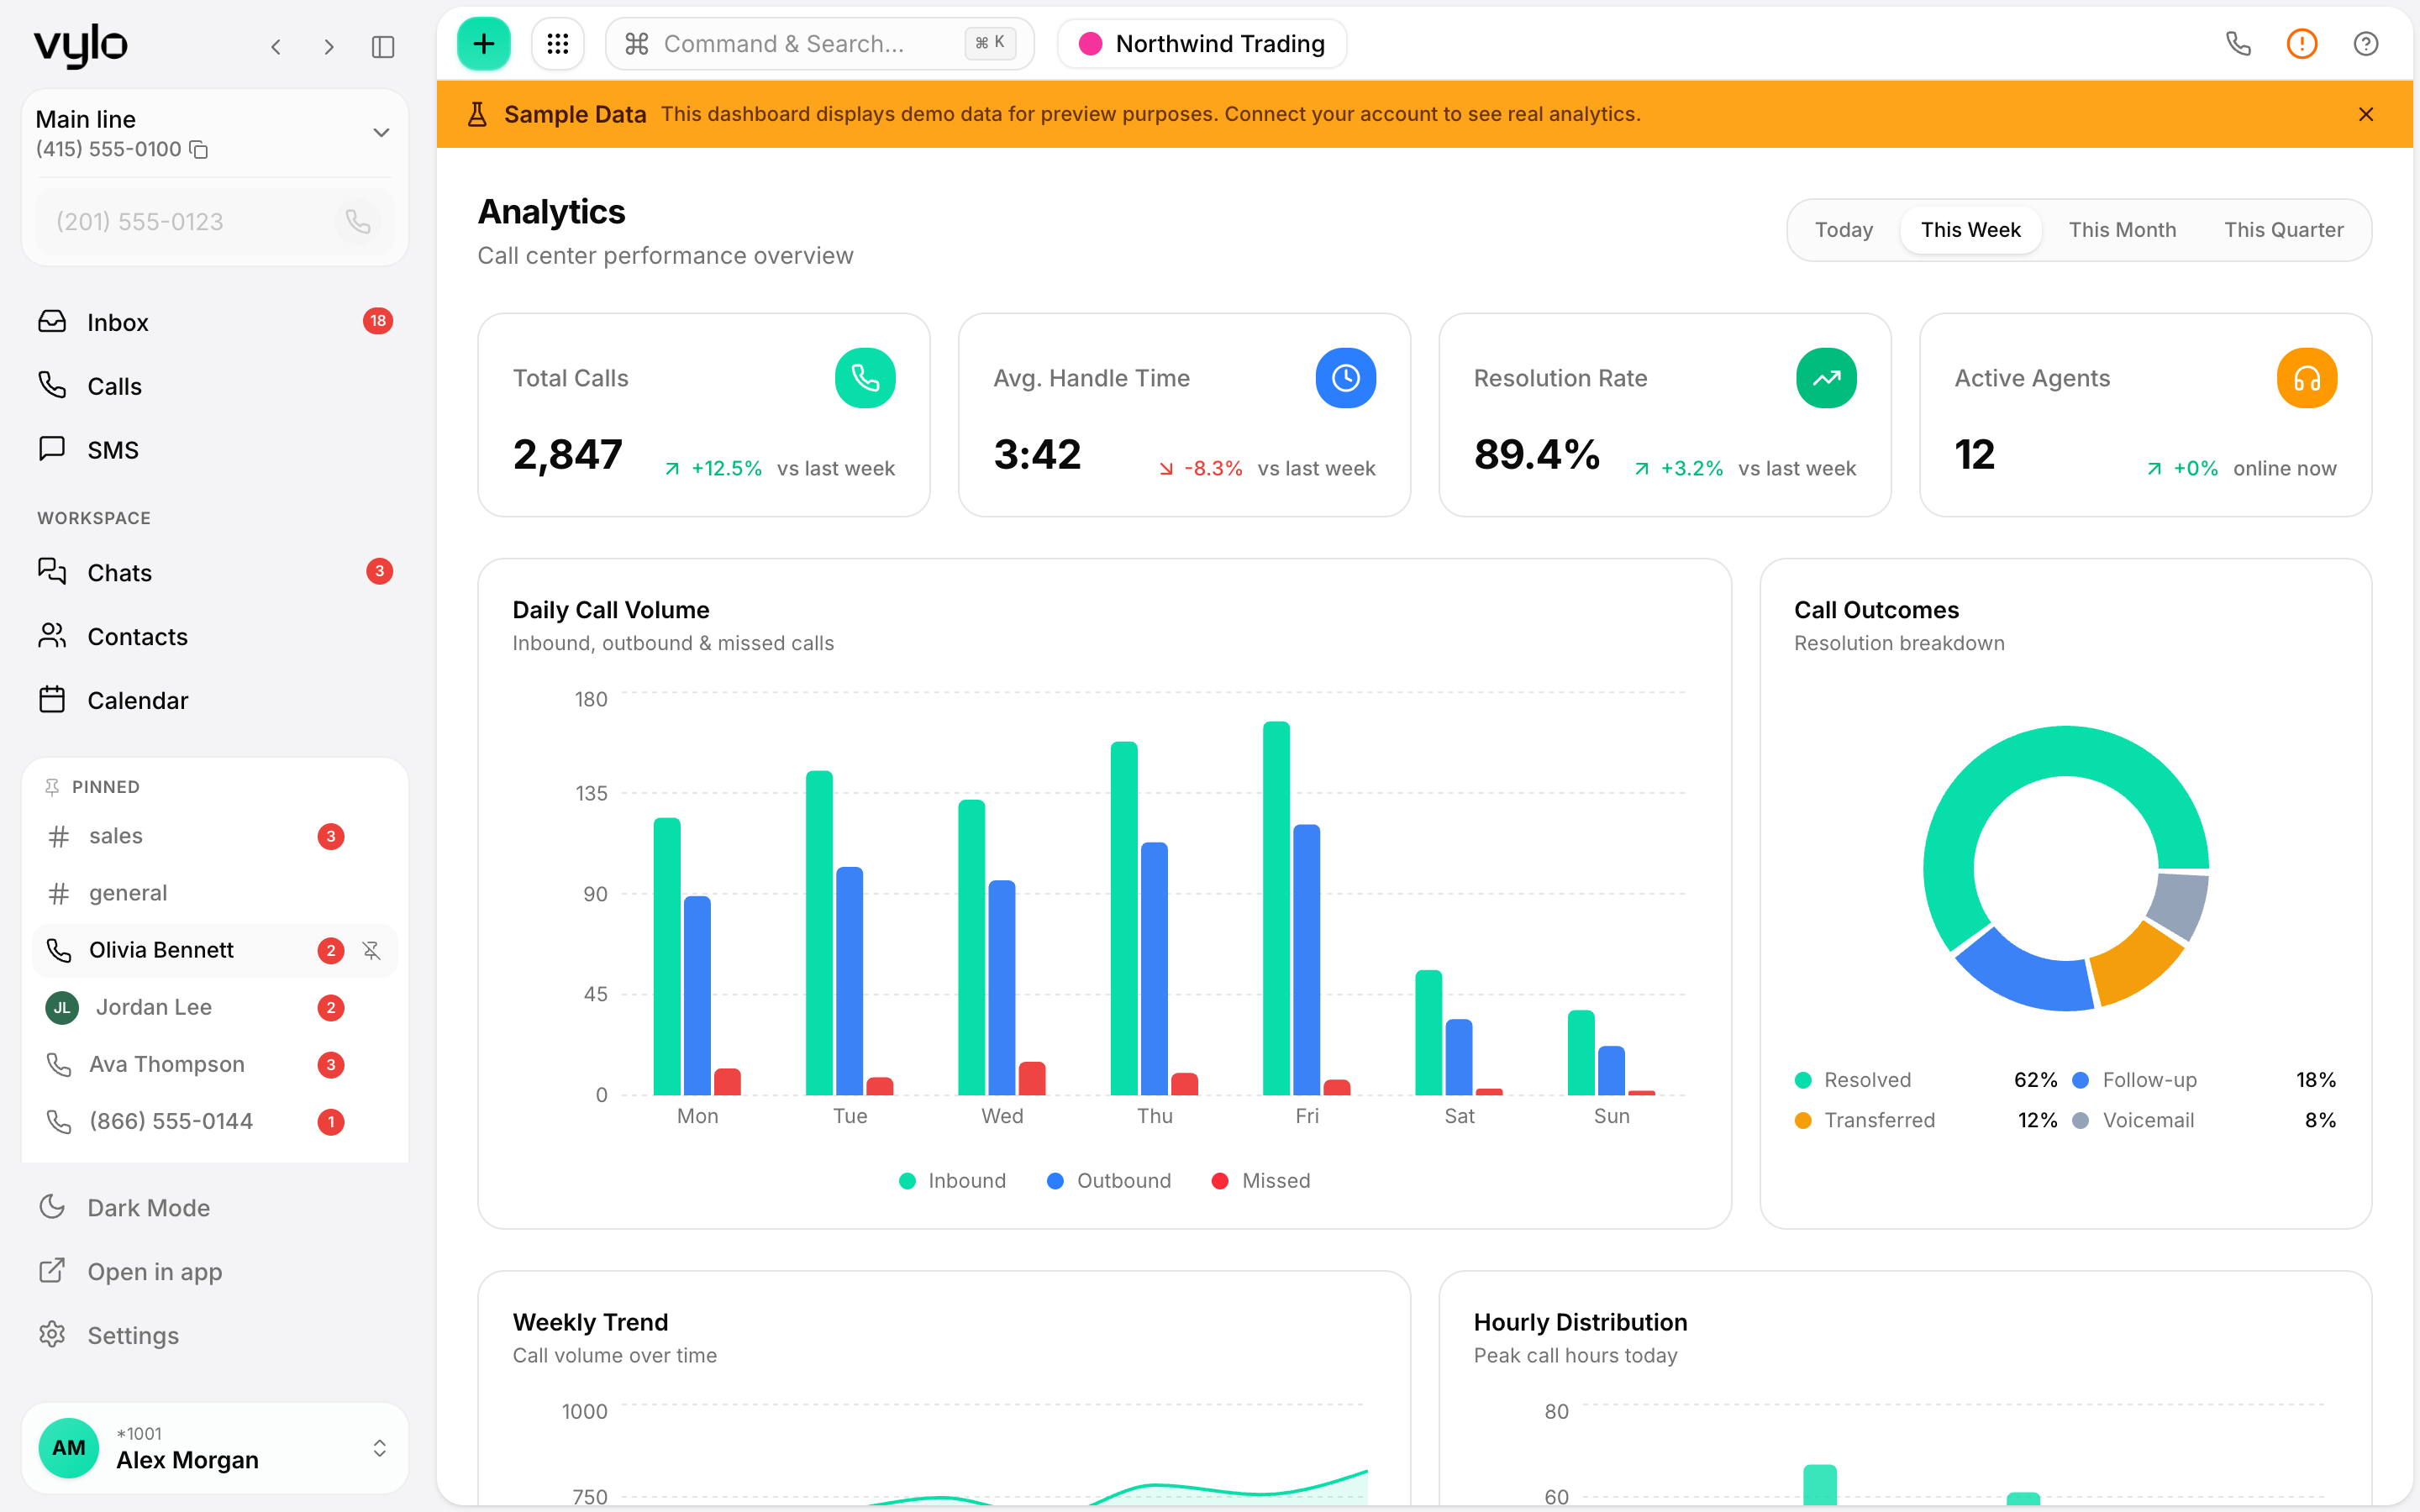Toggle Missed series in chart legend

(1260, 1181)
